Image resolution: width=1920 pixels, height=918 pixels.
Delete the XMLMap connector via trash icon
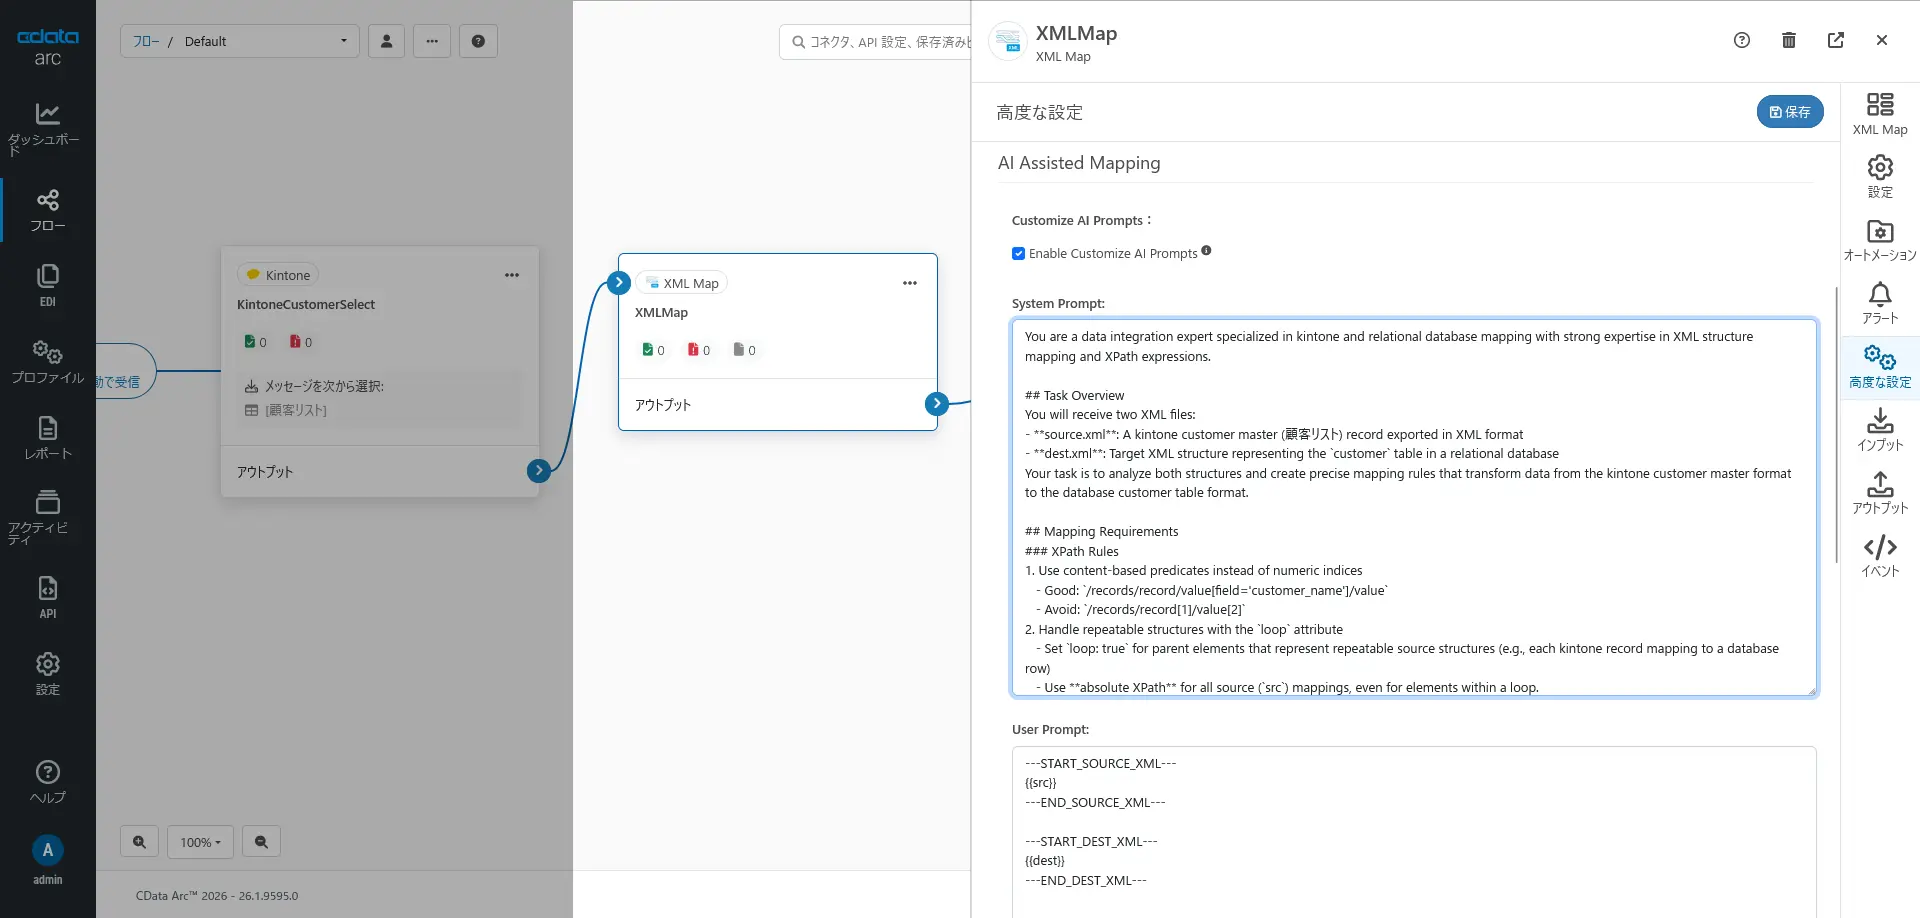[x=1789, y=40]
